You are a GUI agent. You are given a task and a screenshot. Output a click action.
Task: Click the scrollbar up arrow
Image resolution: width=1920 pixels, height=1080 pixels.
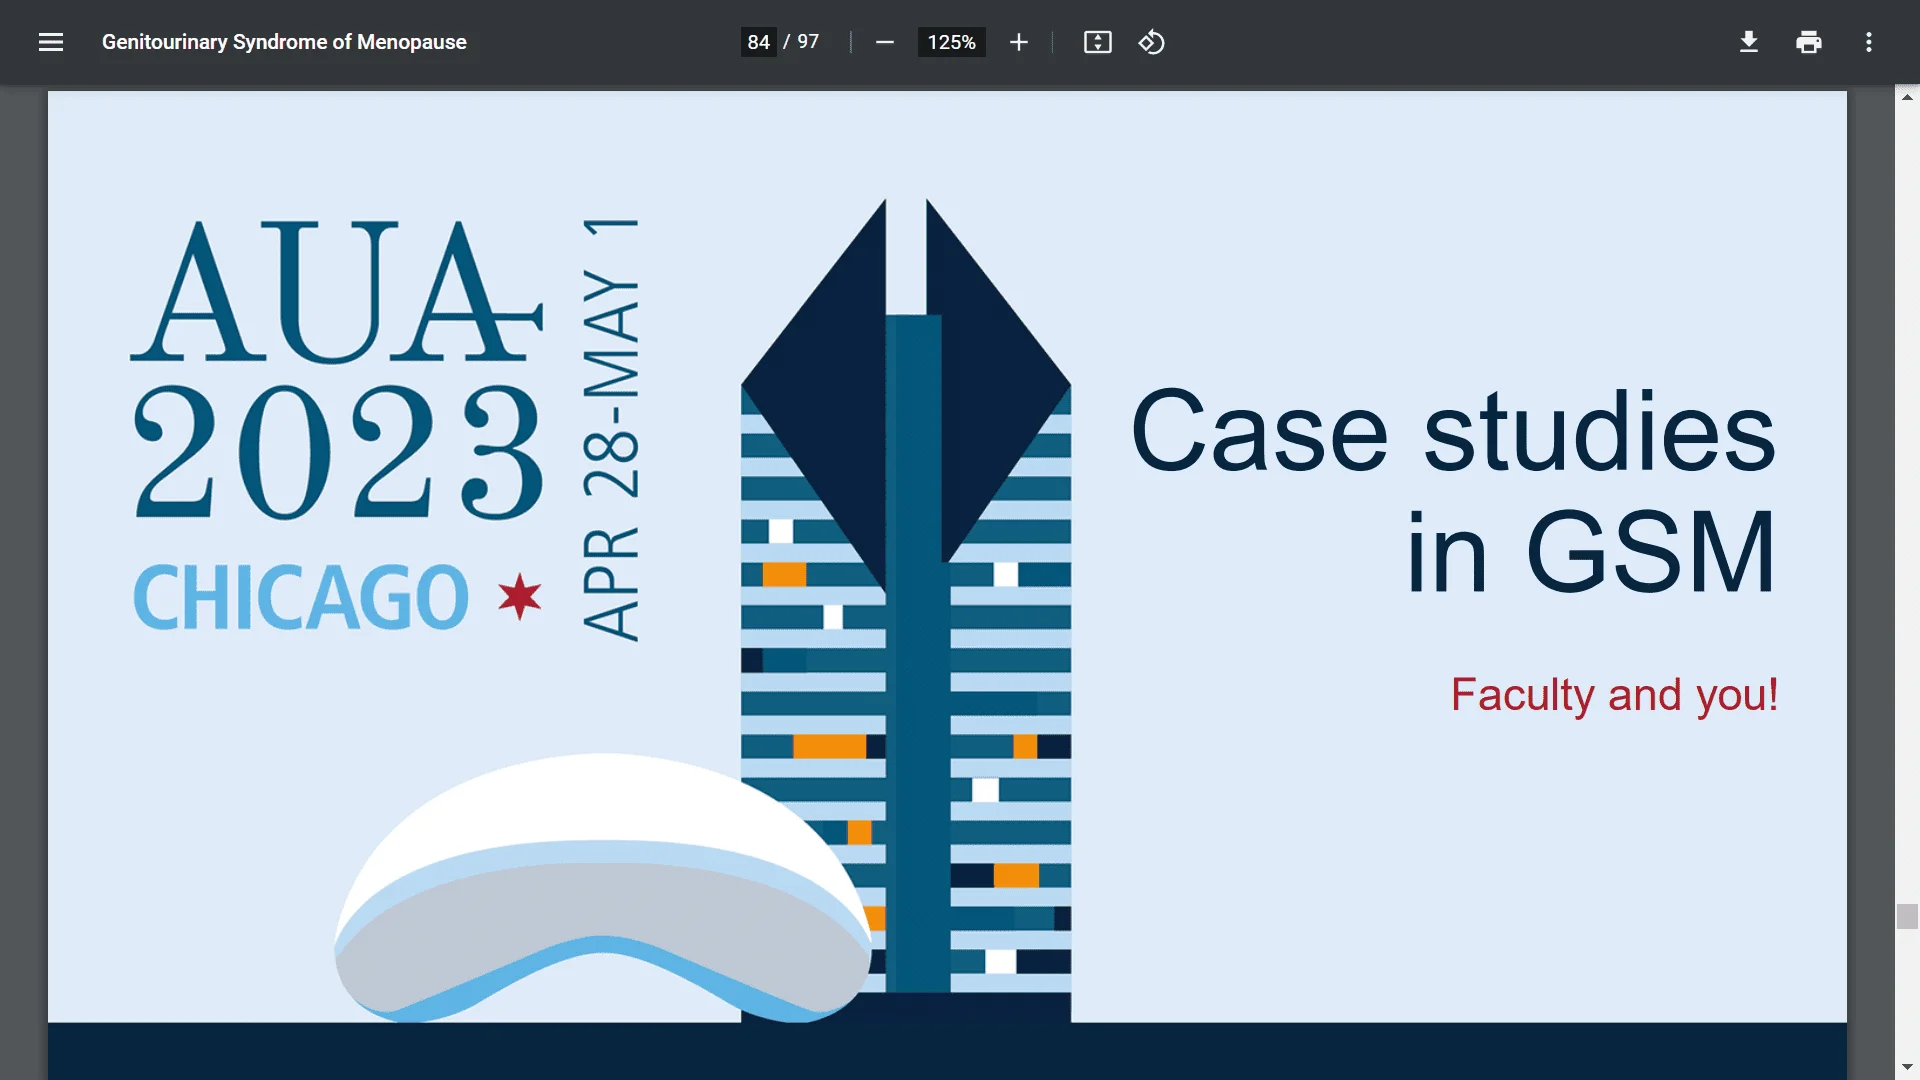[1907, 97]
